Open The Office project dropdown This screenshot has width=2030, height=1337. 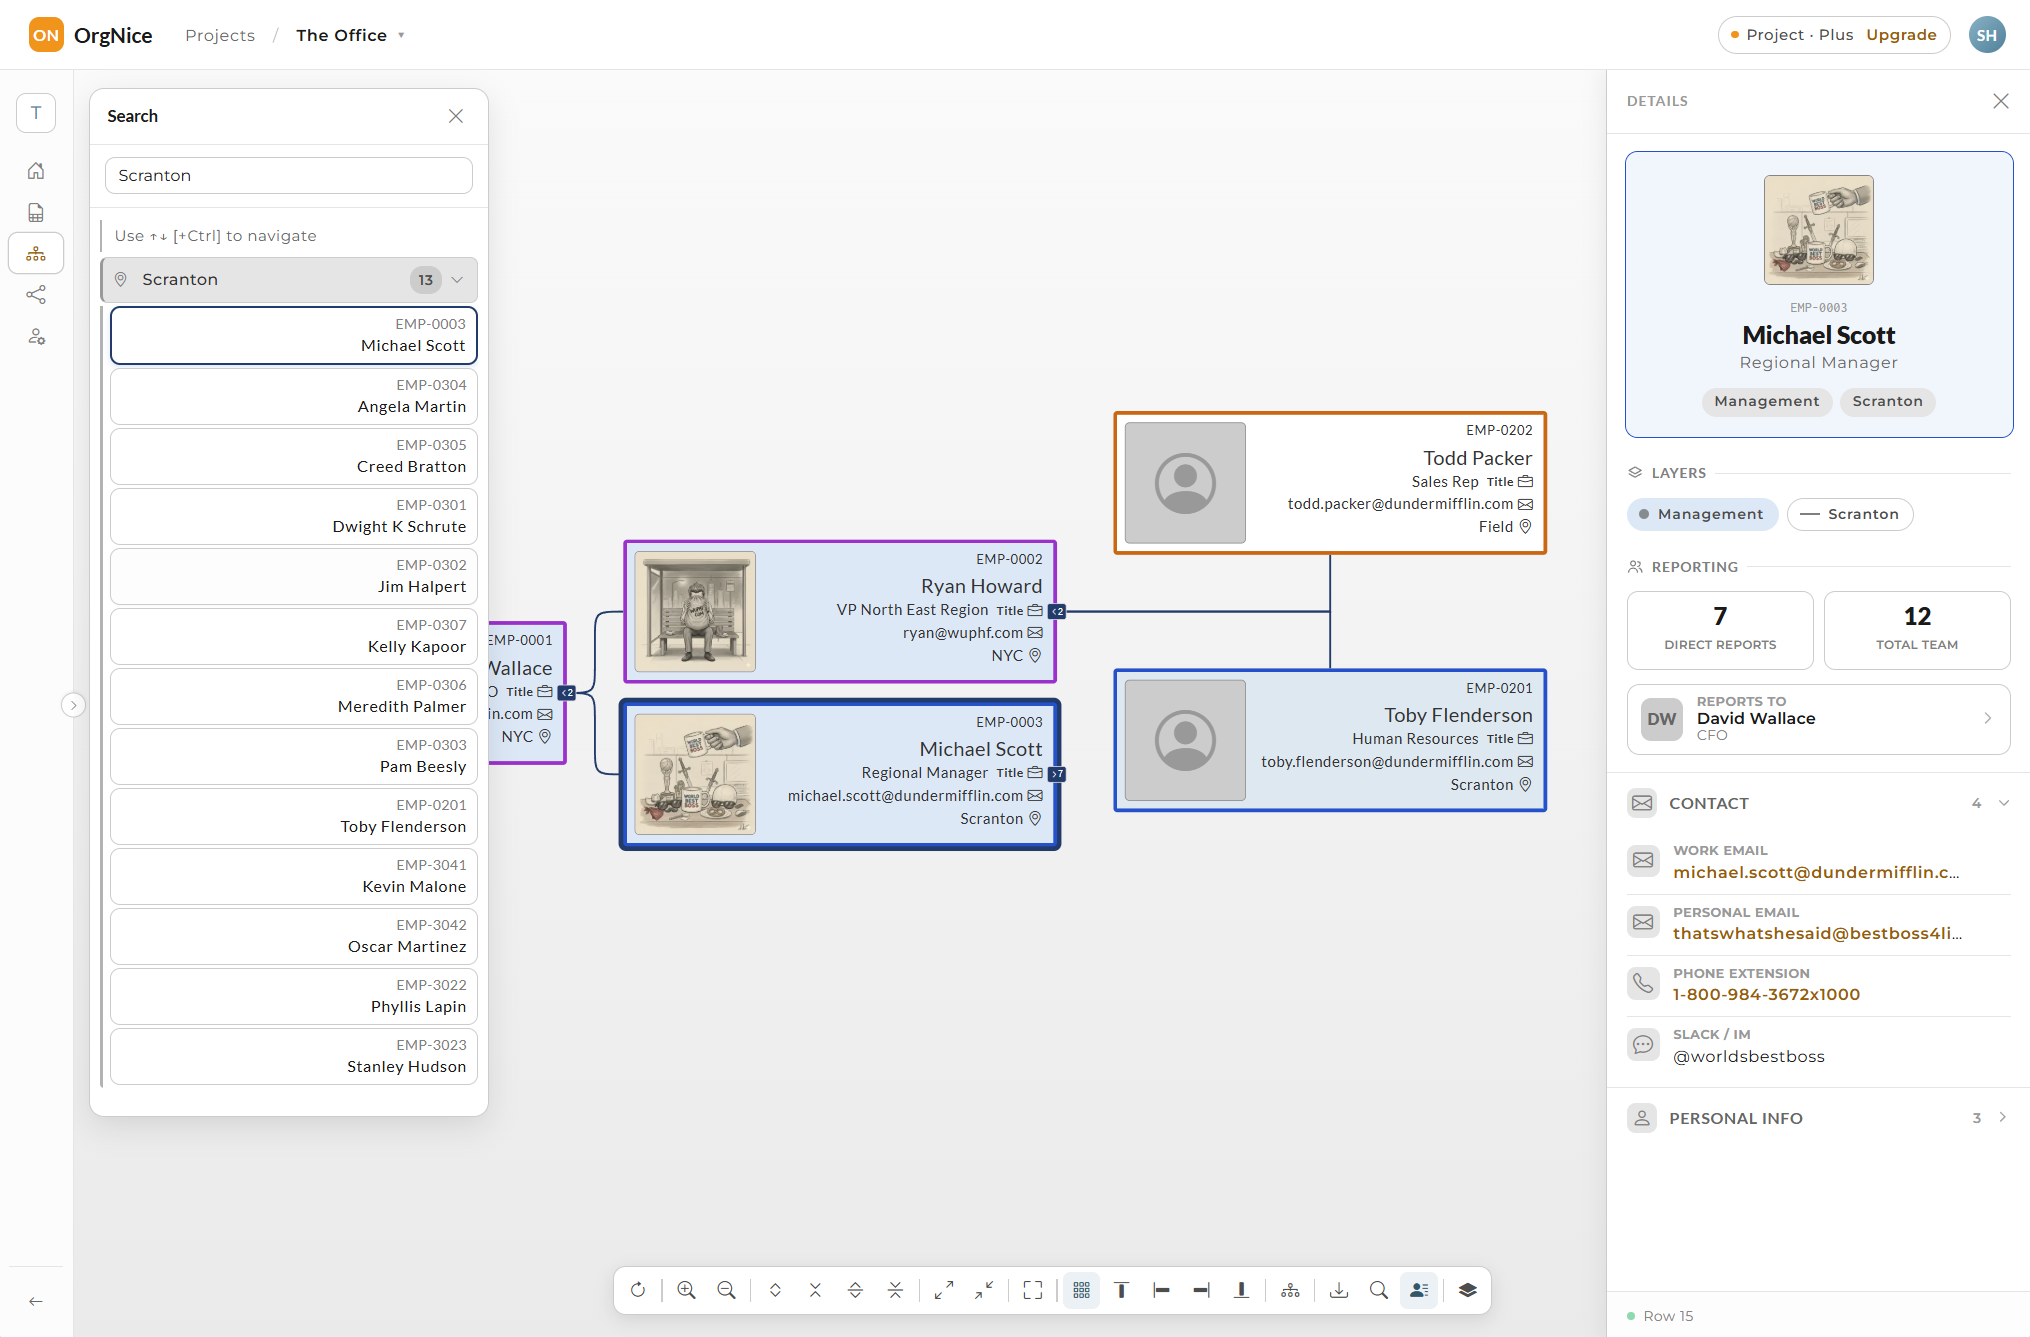coord(350,35)
